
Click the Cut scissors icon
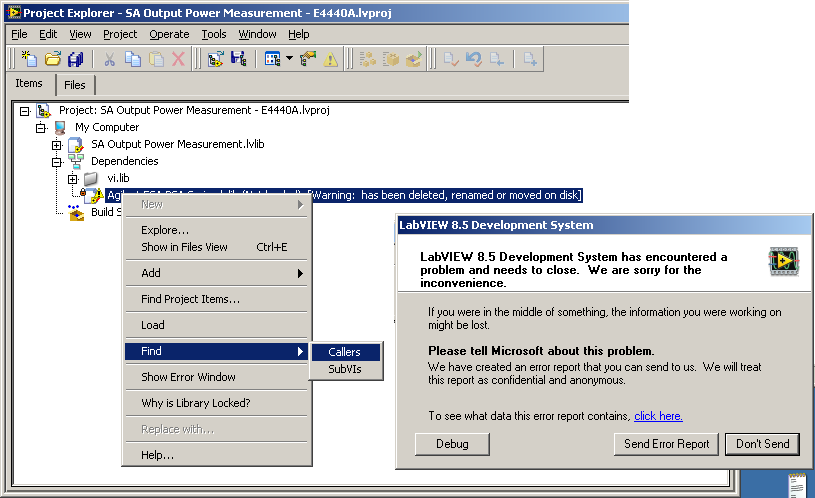click(109, 59)
